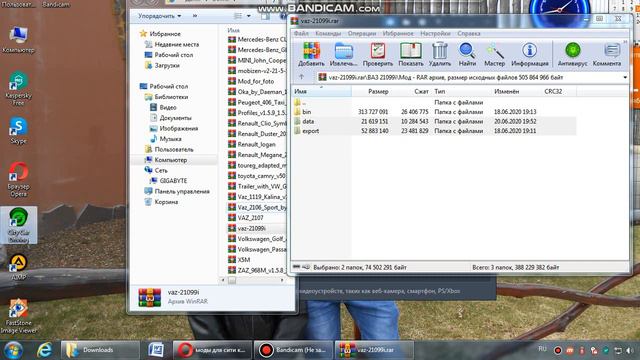Open Документы library in Explorer
The image size is (640, 360).
click(175, 118)
